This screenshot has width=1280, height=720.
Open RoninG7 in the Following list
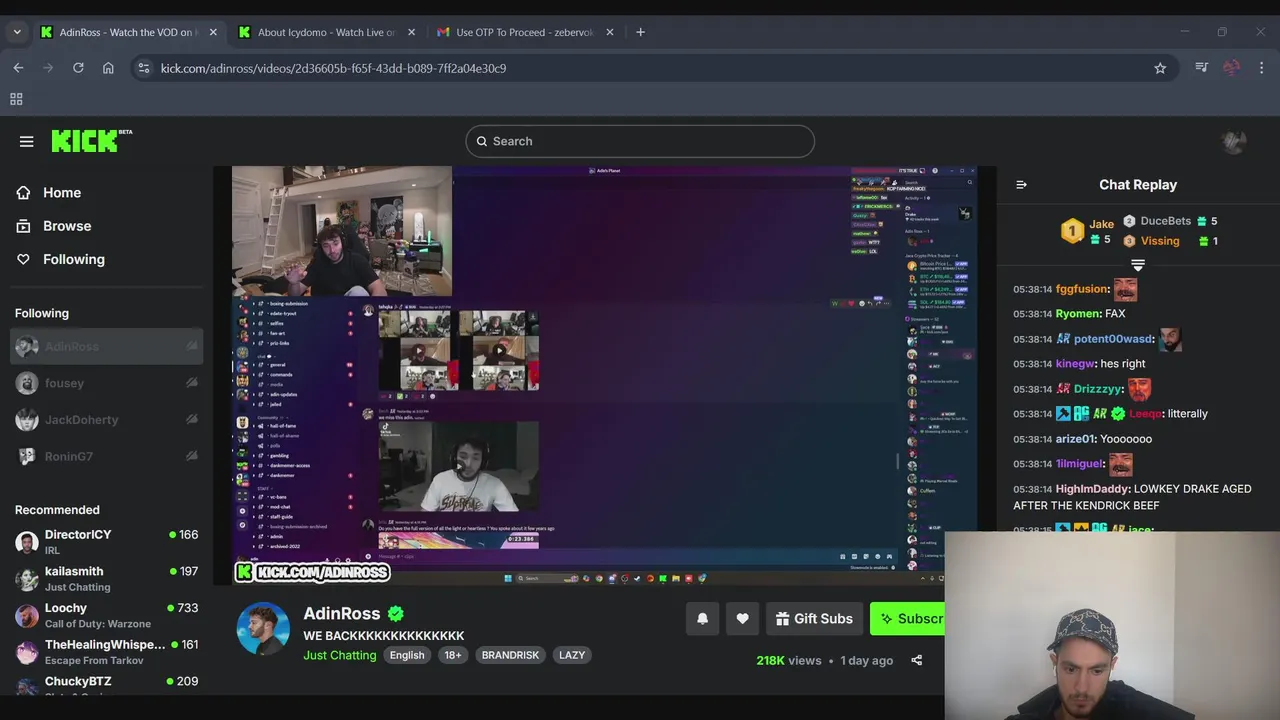coord(106,456)
